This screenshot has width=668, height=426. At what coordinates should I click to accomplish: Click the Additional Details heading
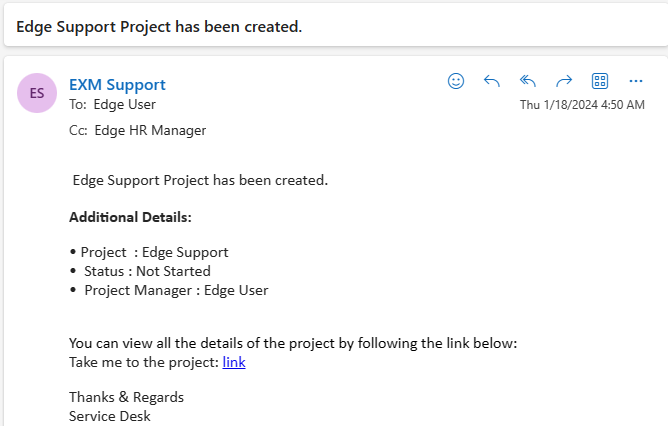[x=130, y=217]
